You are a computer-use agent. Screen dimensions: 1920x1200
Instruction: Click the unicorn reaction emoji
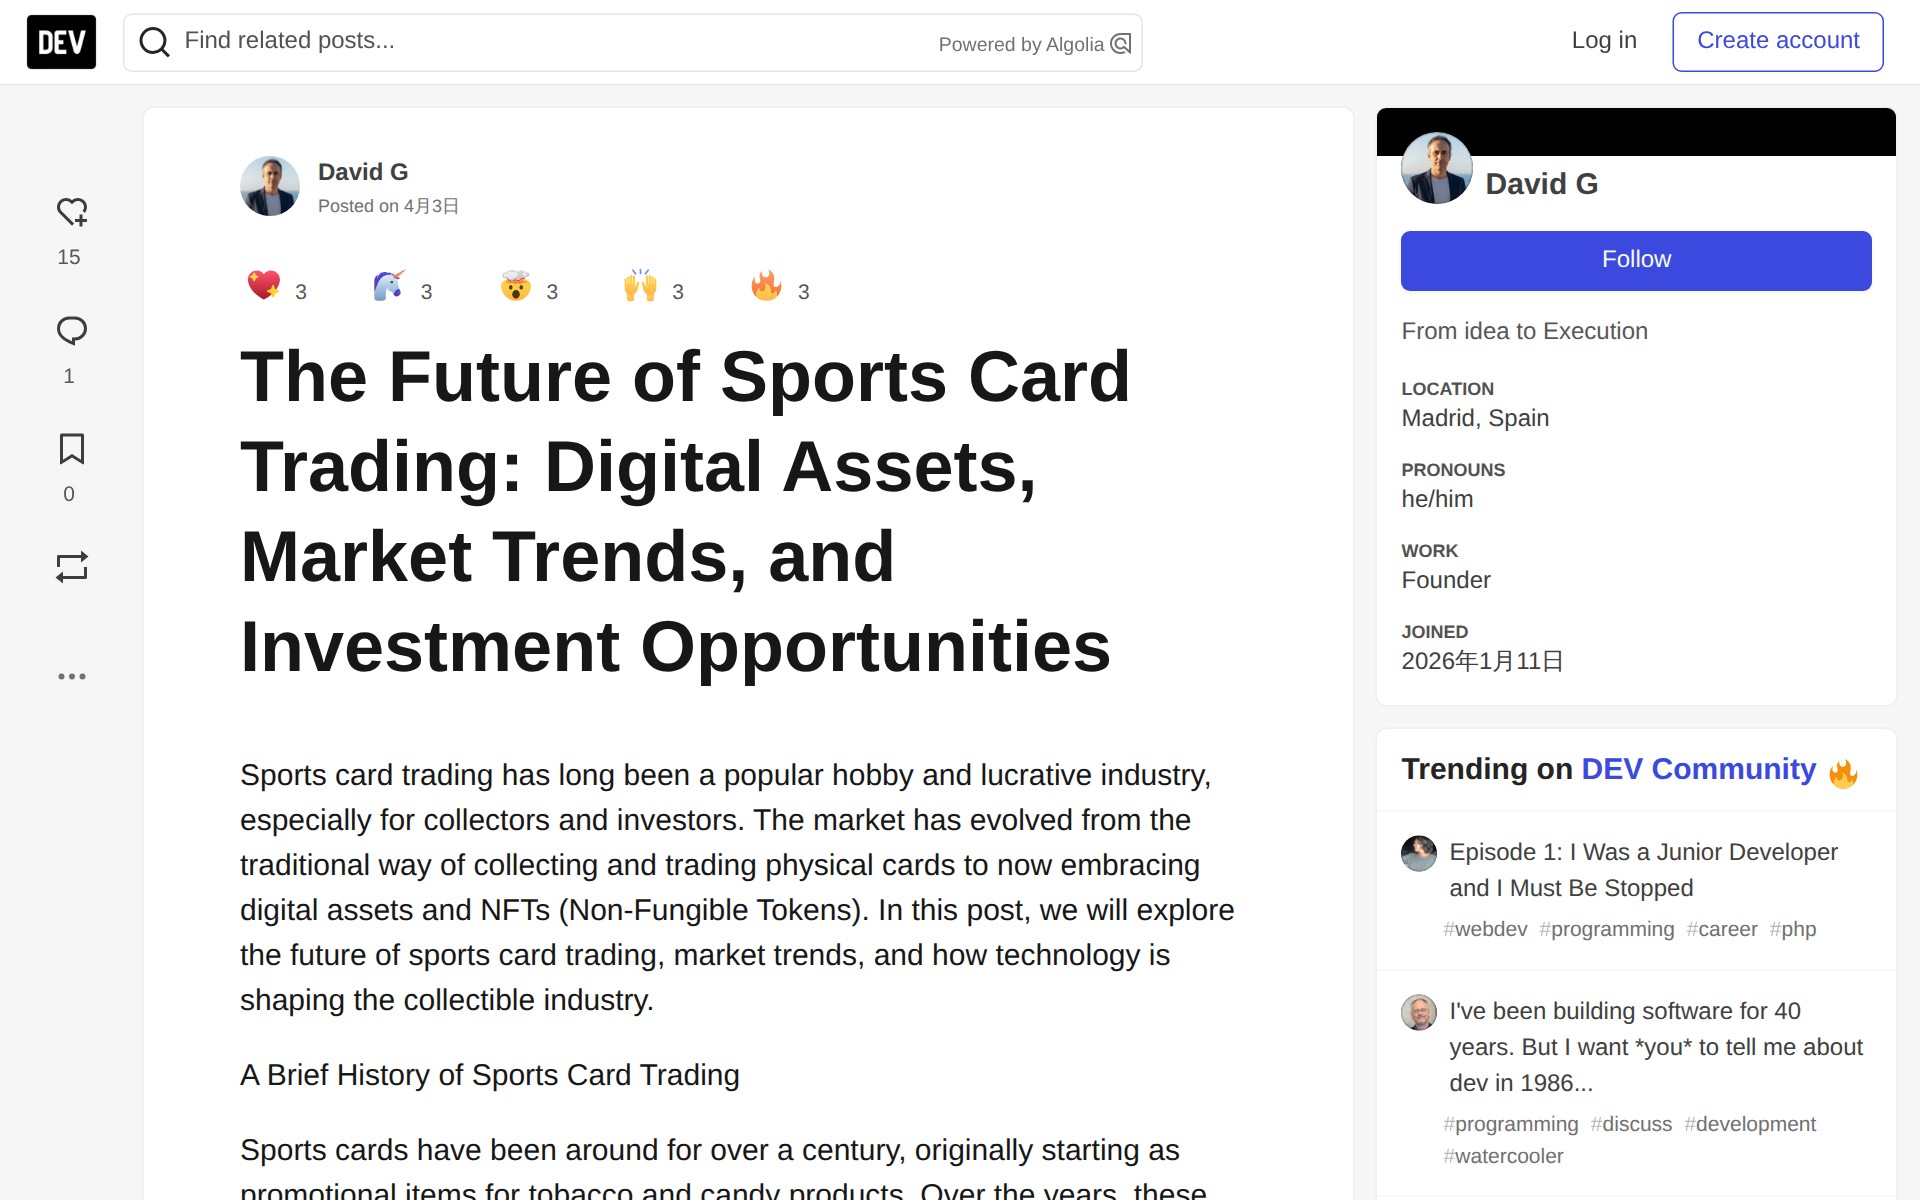(x=389, y=286)
